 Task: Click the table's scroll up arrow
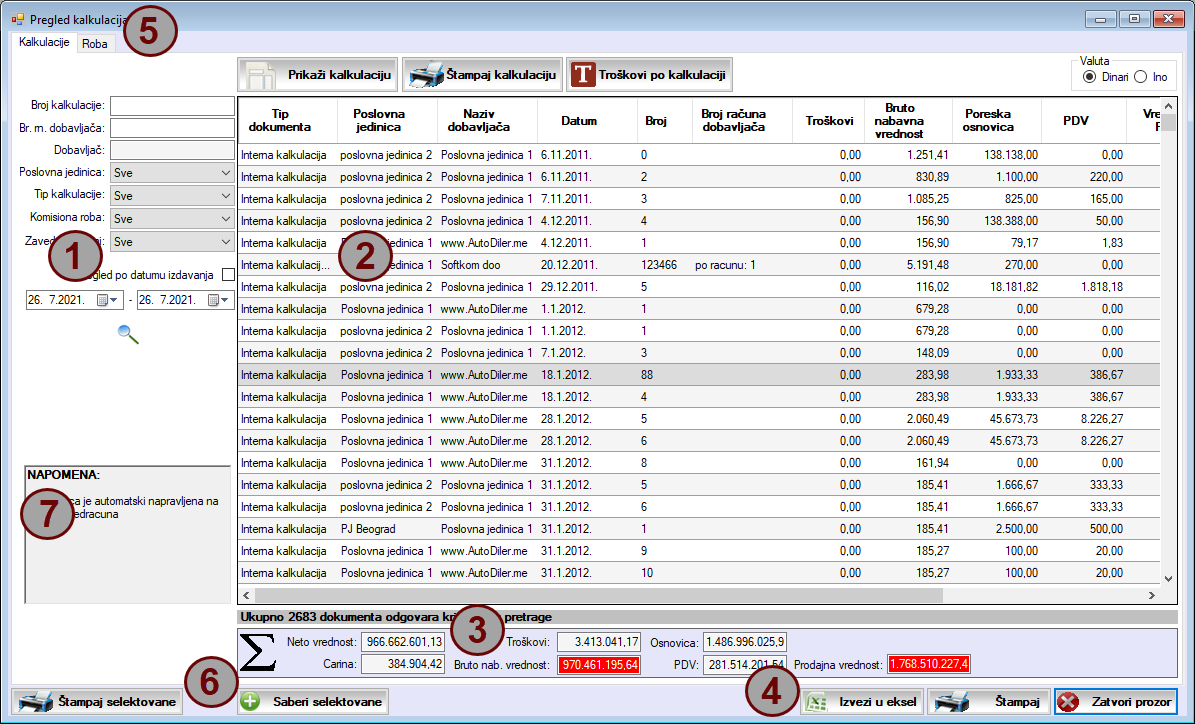coord(1168,107)
